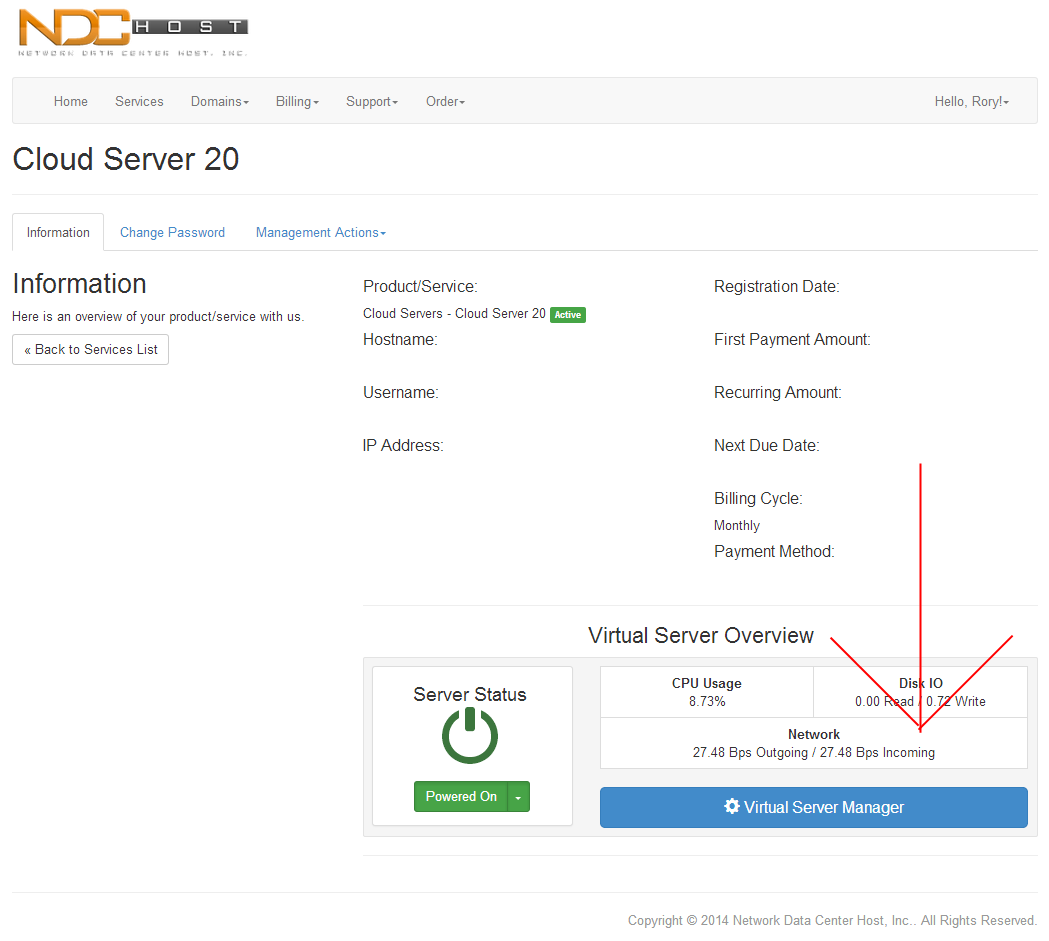The width and height of the screenshot is (1049, 941).
Task: Open the Home menu item
Action: (x=71, y=101)
